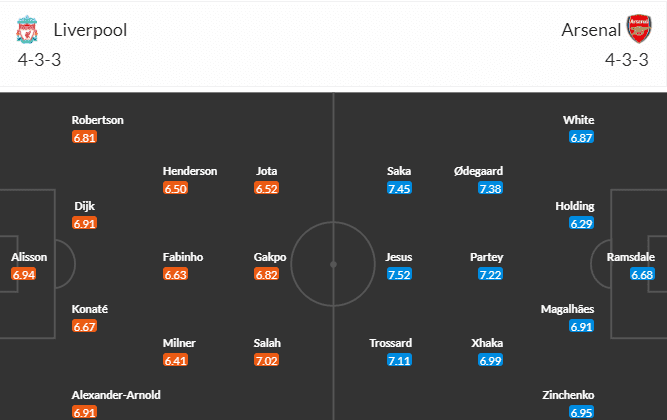
Task: Click Holding's 6.29 rating badge
Action: (x=582, y=223)
